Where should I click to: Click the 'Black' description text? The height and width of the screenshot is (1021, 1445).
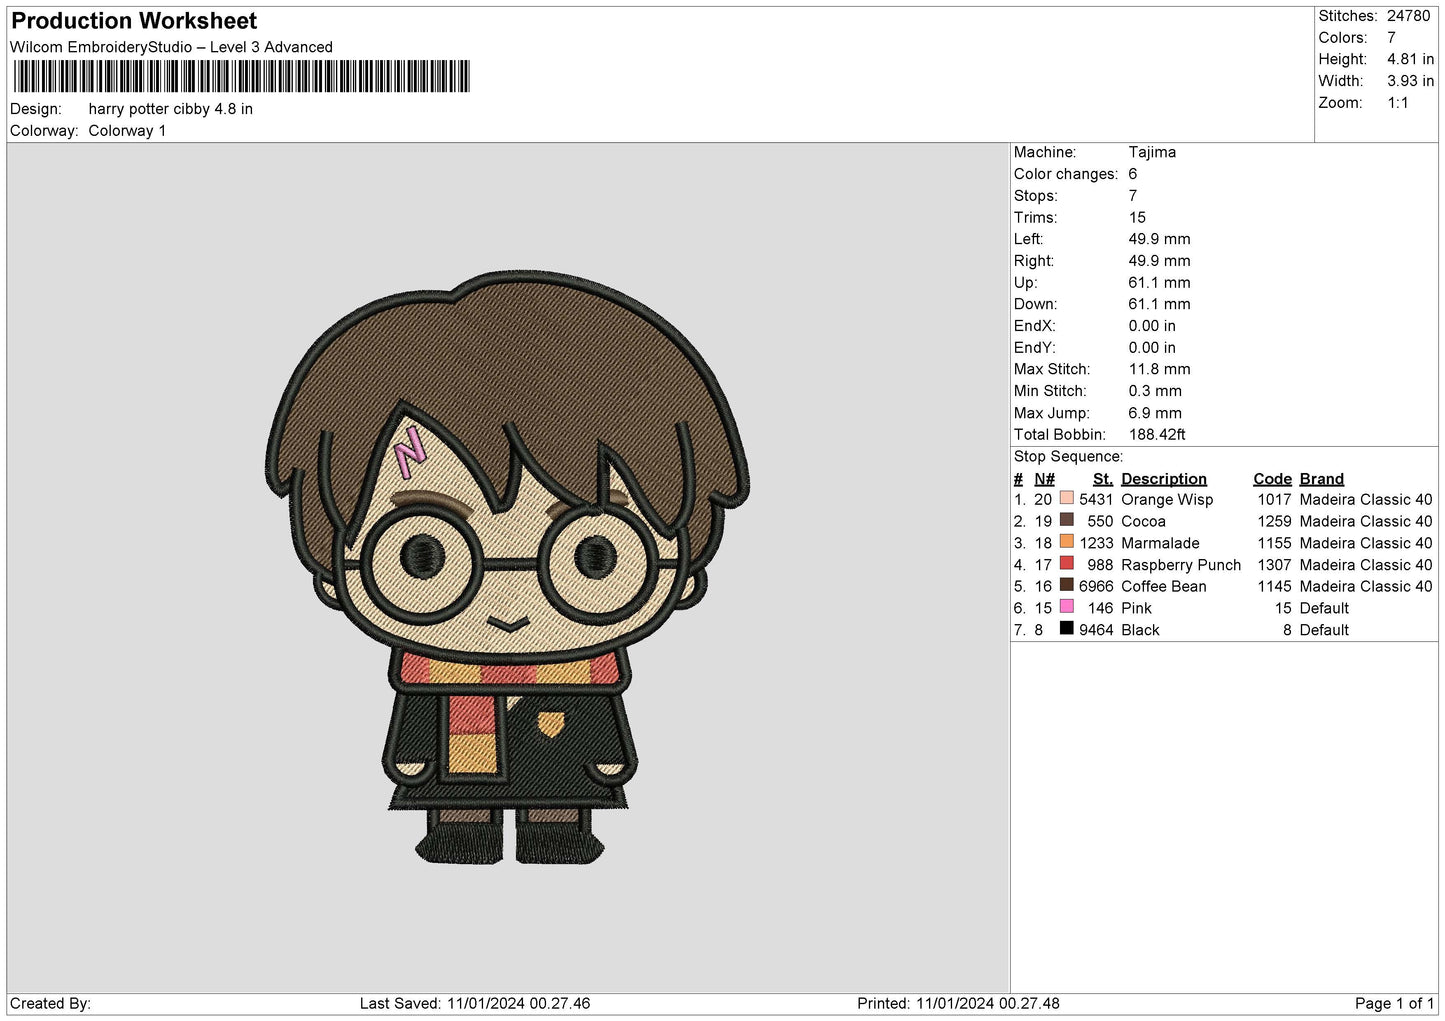pos(1140,630)
